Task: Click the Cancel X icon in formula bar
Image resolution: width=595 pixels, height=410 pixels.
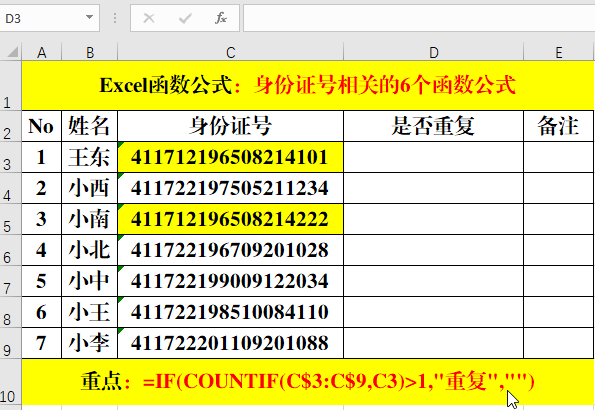Action: click(x=149, y=18)
